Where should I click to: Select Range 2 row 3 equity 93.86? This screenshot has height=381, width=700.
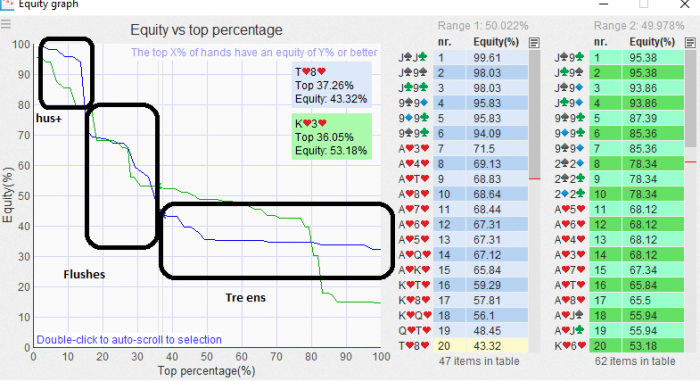tap(618, 88)
